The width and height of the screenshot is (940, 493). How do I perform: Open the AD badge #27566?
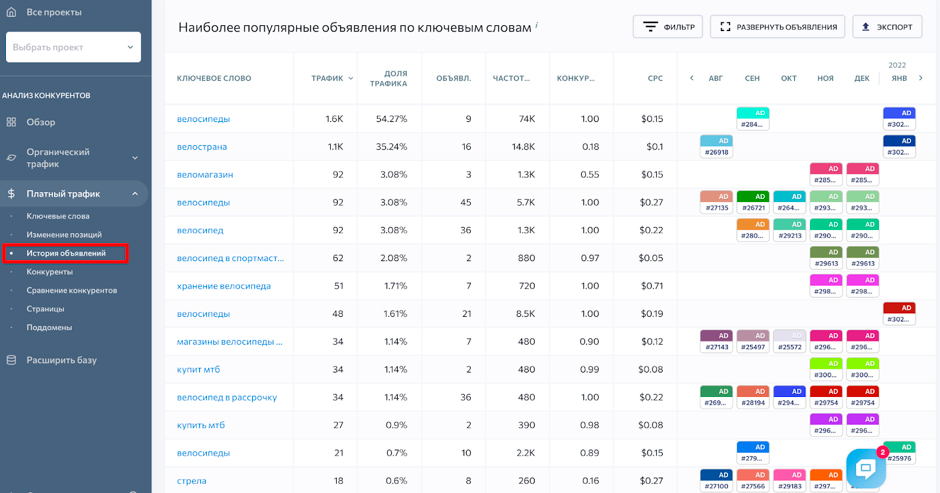(x=753, y=480)
